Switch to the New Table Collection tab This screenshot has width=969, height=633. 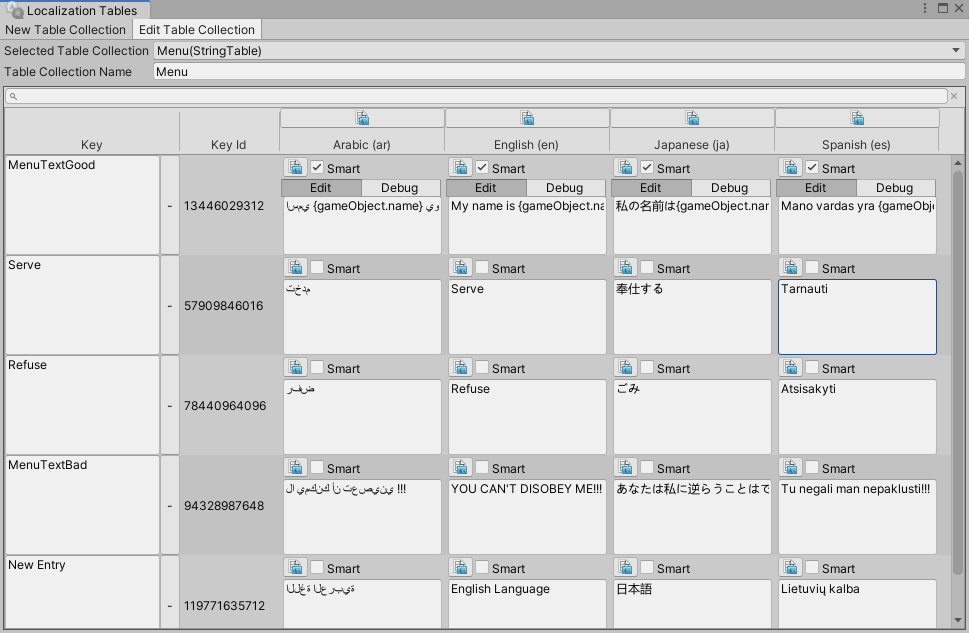pyautogui.click(x=65, y=29)
